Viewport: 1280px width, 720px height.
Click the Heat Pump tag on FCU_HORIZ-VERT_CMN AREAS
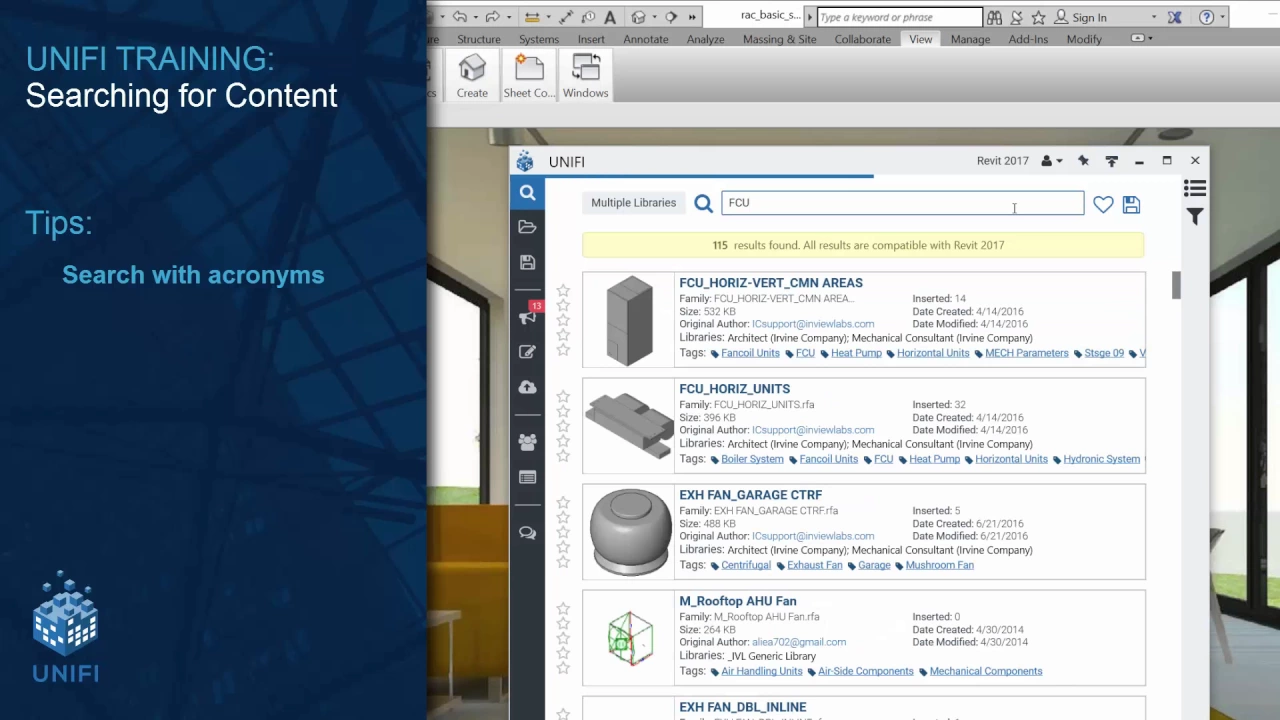click(x=856, y=353)
